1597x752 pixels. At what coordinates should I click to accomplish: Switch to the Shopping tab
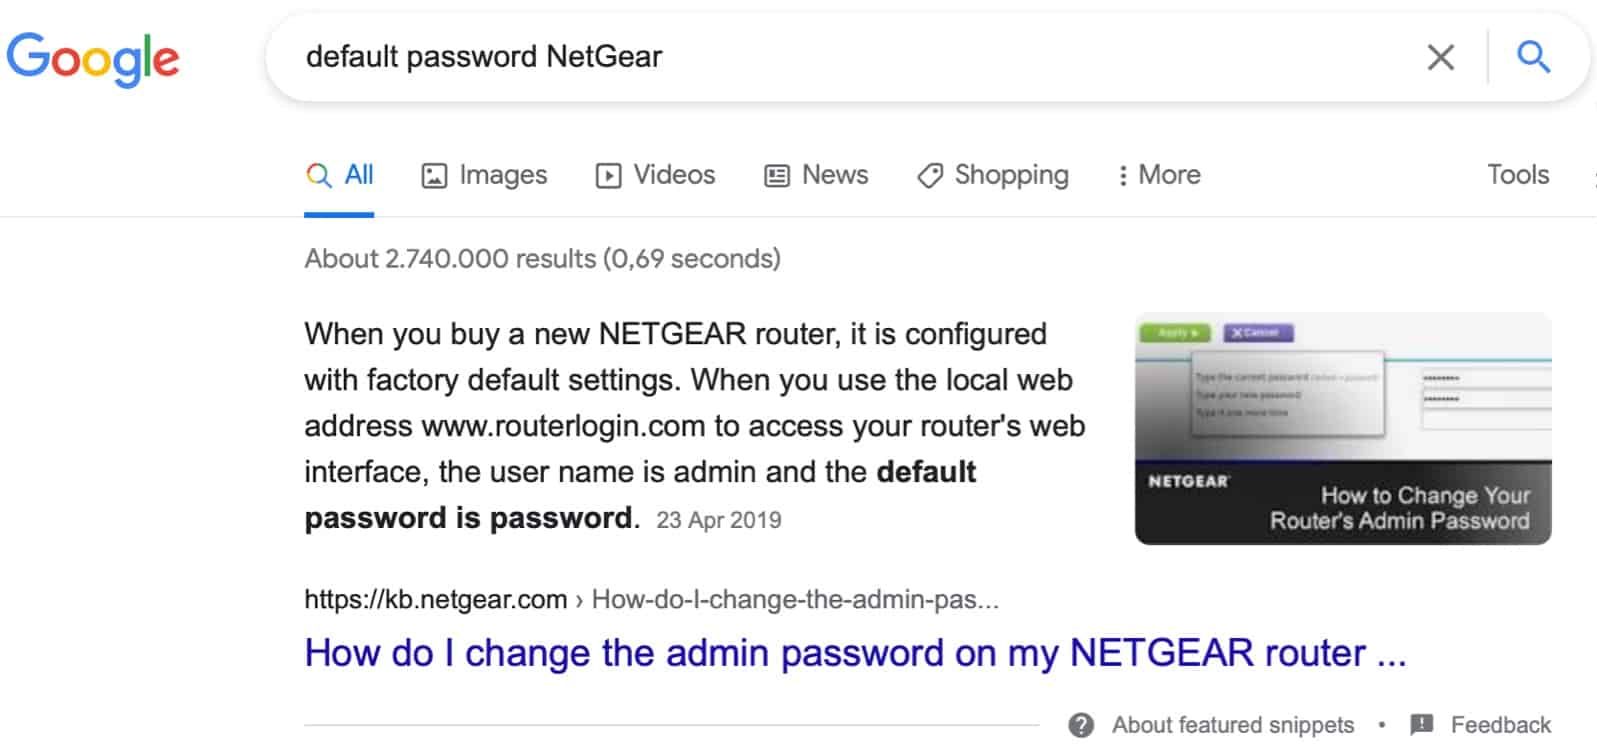1011,175
